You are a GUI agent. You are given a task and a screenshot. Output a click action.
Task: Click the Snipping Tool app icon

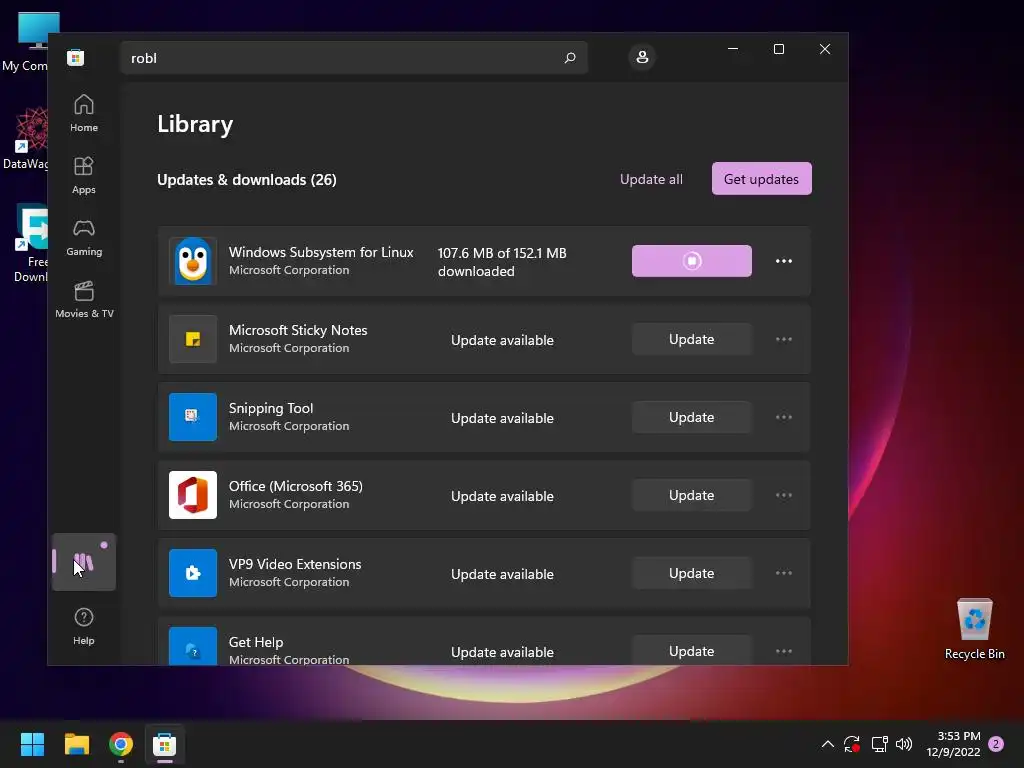[193, 417]
